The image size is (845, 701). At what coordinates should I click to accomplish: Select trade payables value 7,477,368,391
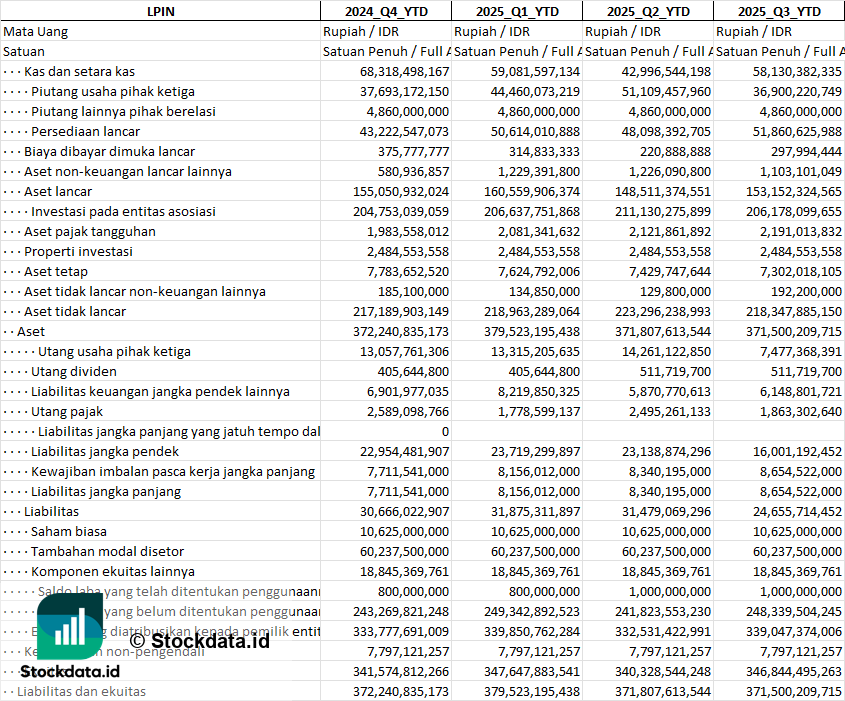801,352
